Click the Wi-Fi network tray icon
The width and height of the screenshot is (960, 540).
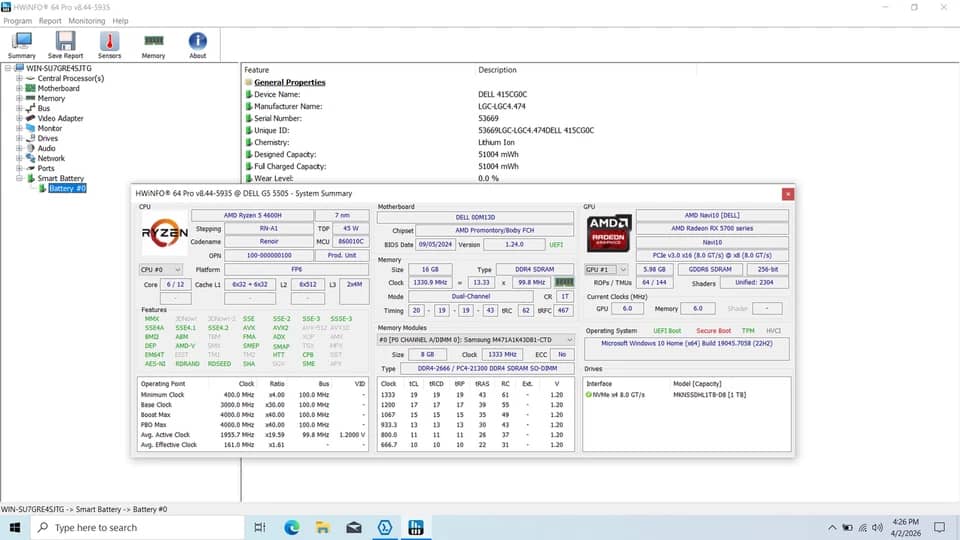pos(863,527)
